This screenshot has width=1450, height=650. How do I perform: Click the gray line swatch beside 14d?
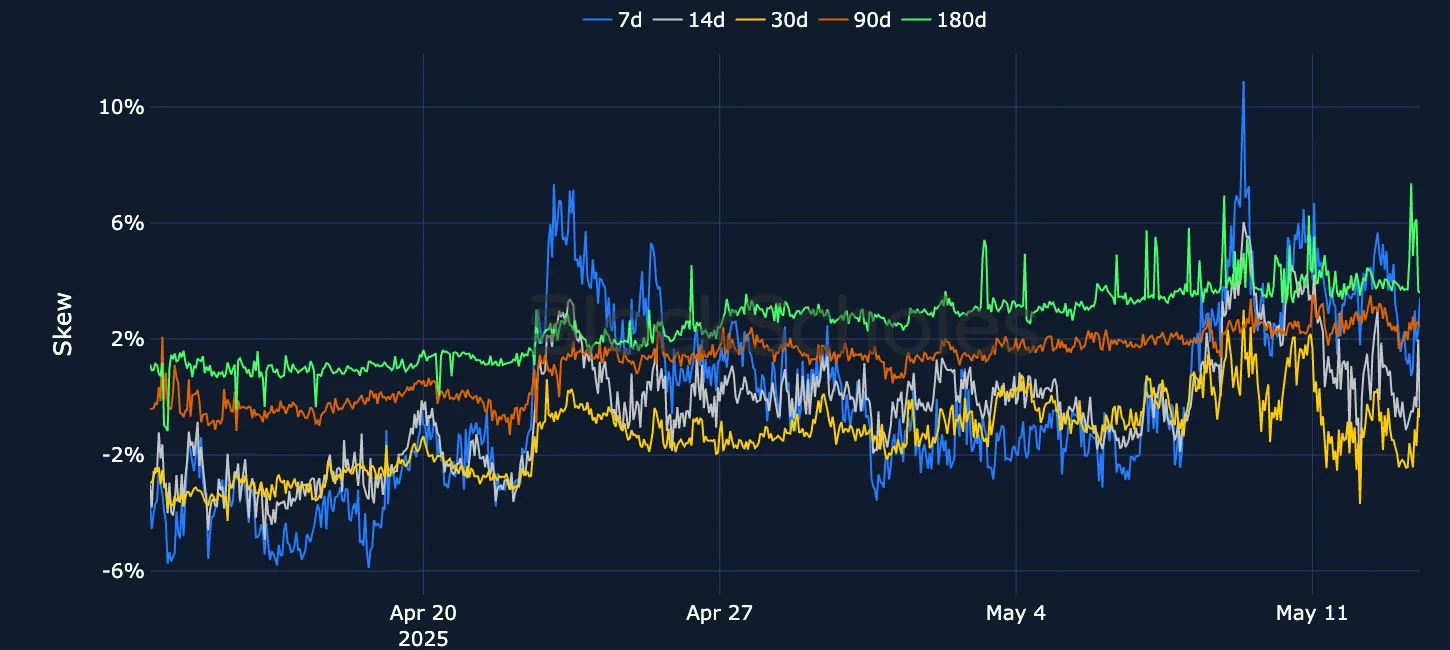[669, 19]
